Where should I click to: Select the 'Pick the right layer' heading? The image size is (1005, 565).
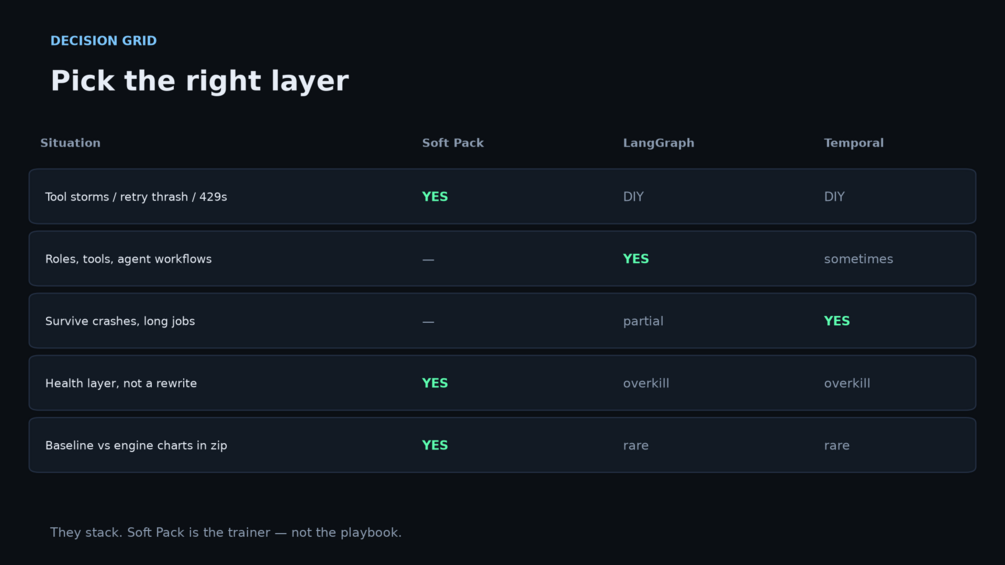point(199,81)
